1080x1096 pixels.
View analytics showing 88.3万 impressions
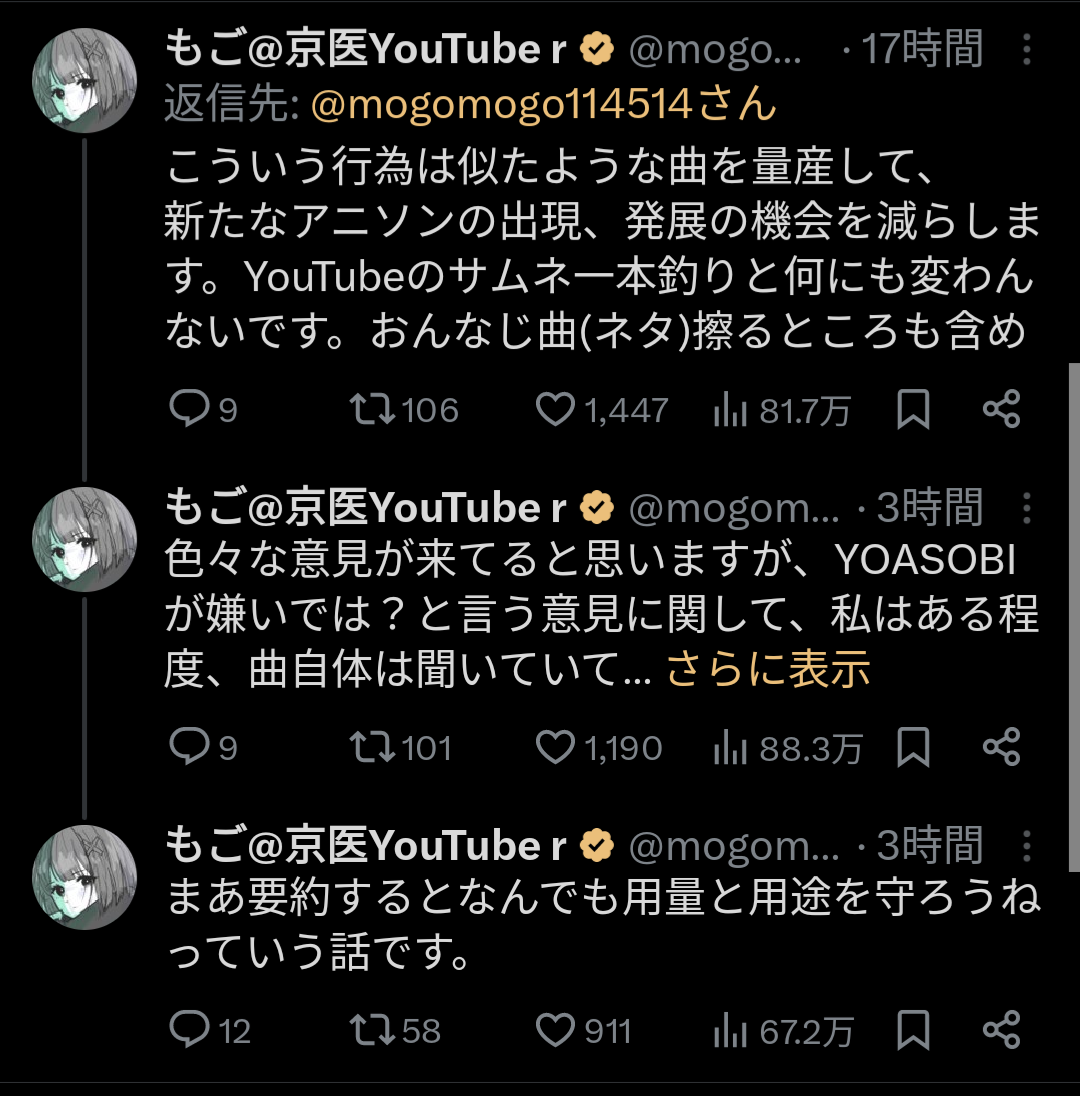[788, 748]
